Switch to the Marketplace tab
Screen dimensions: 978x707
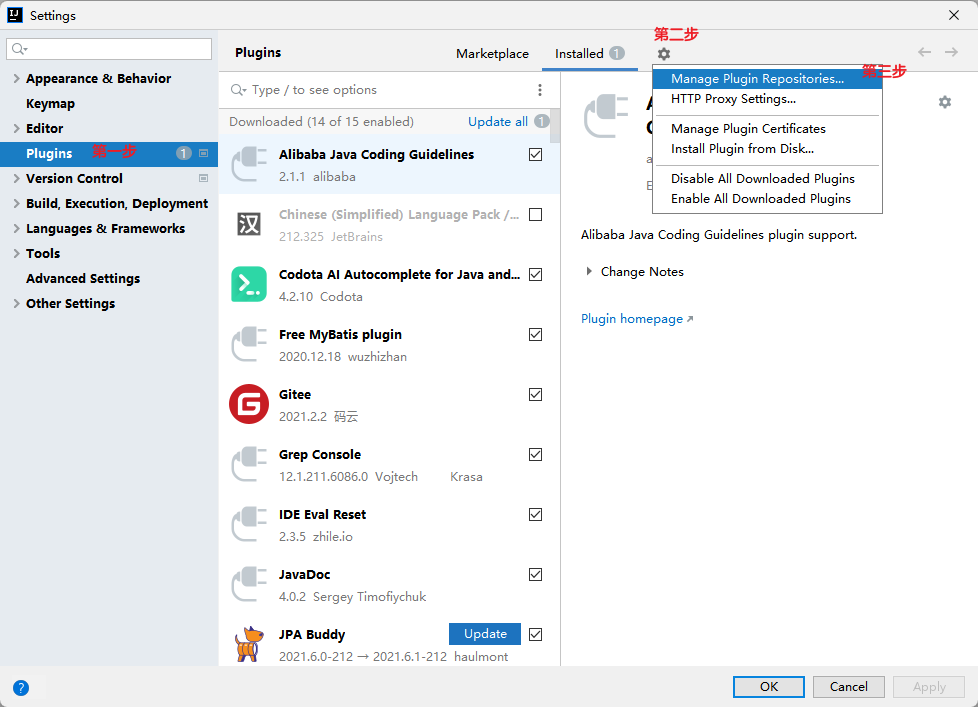492,54
